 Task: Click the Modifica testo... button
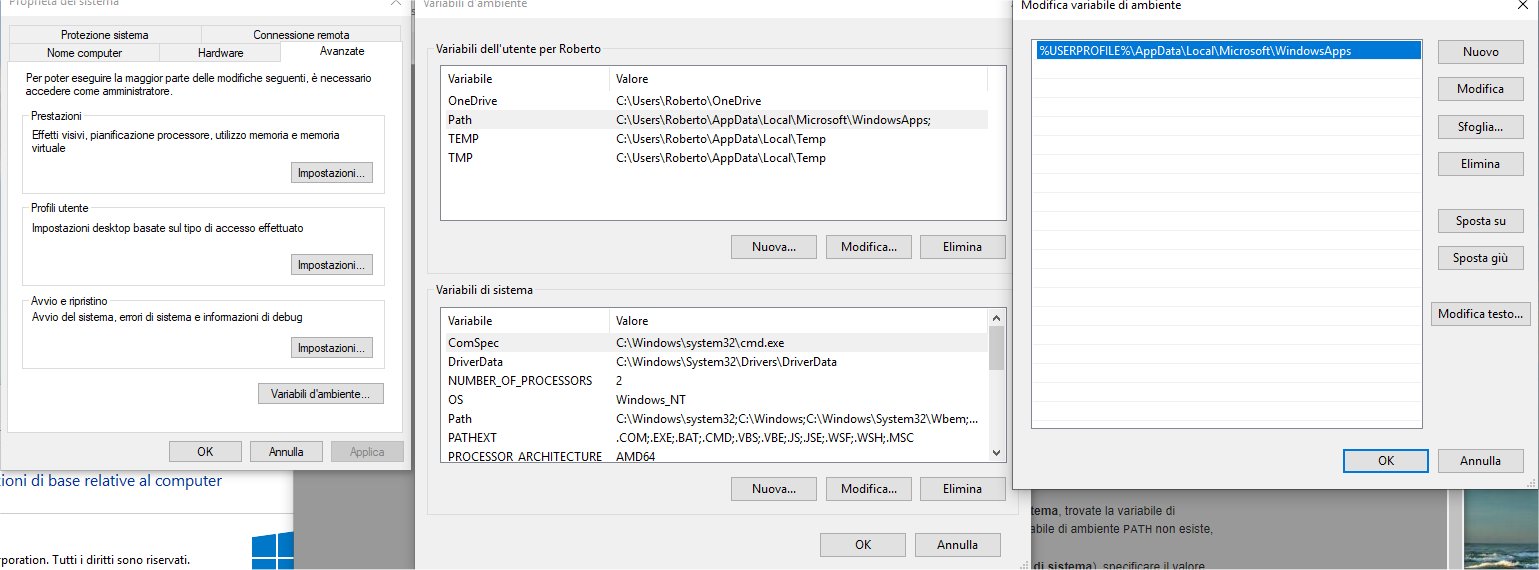pyautogui.click(x=1481, y=314)
